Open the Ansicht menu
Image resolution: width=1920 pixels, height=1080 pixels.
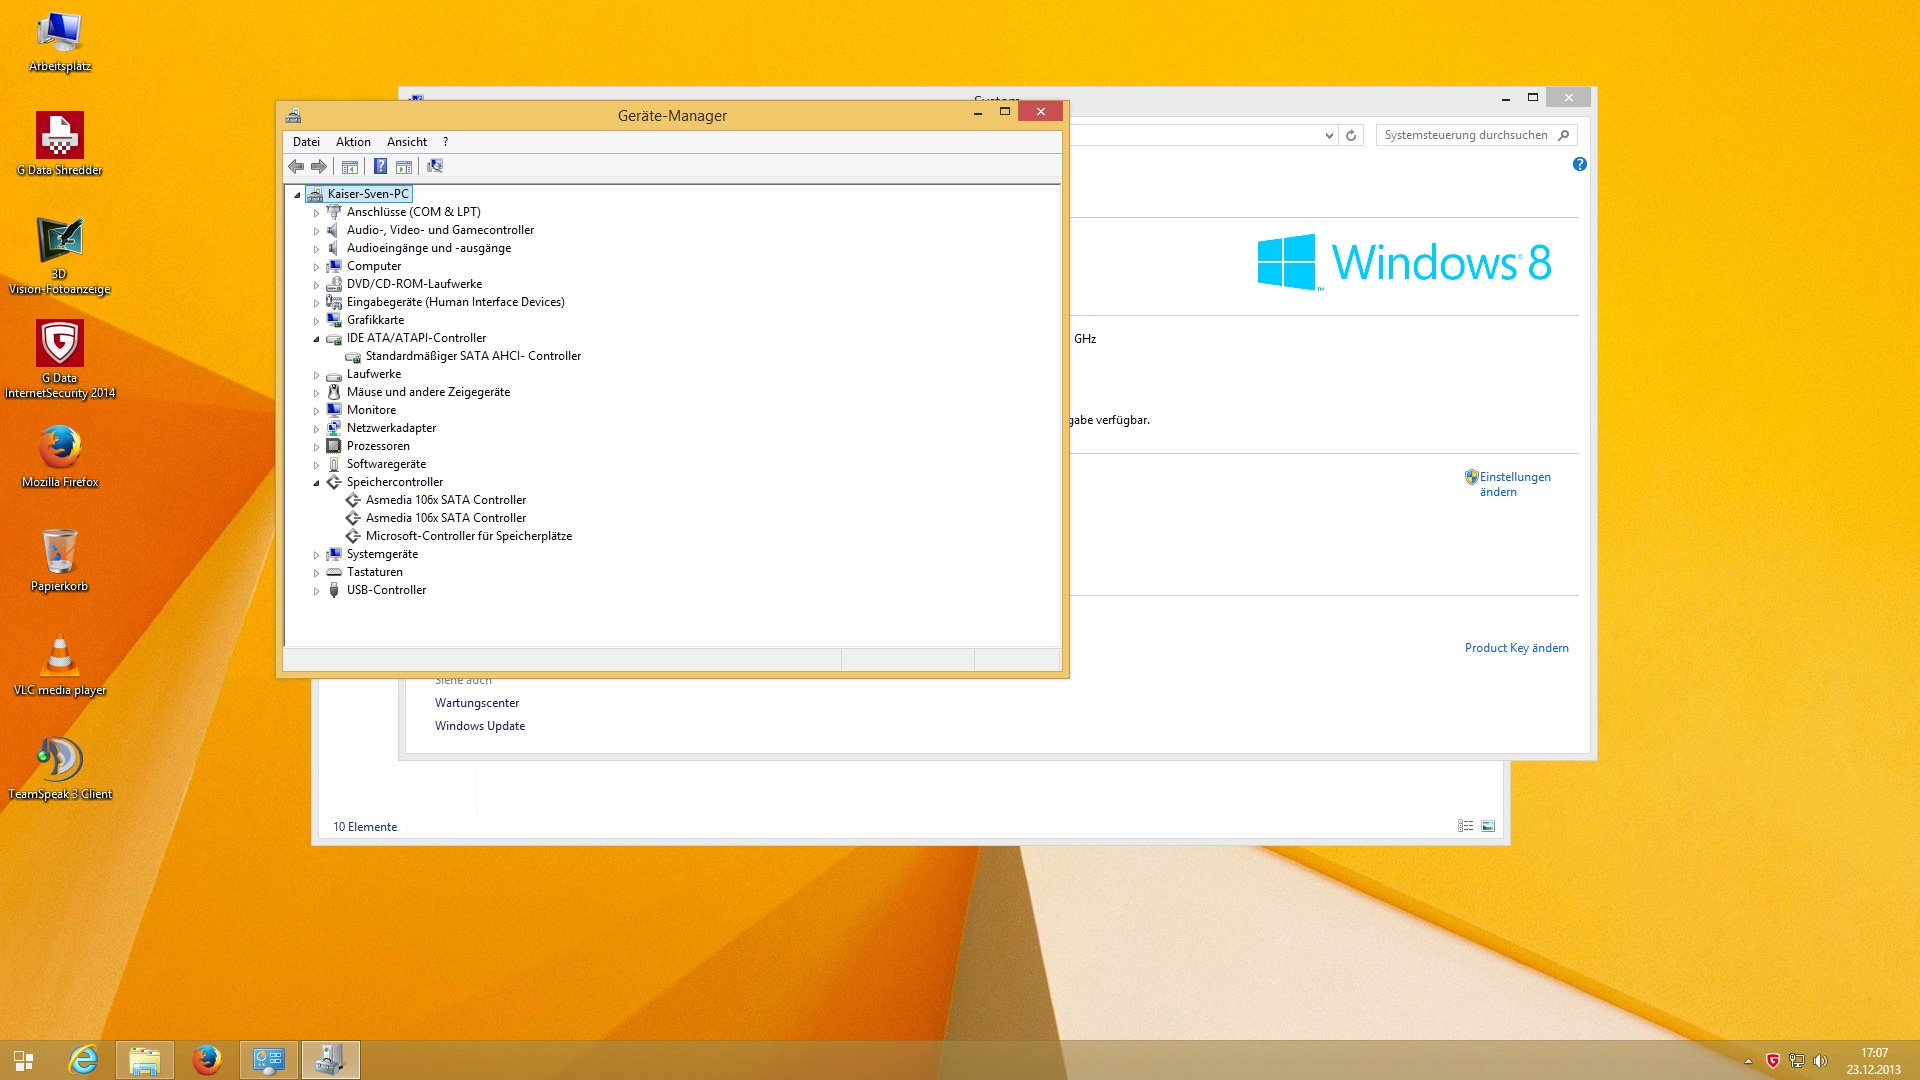click(406, 142)
